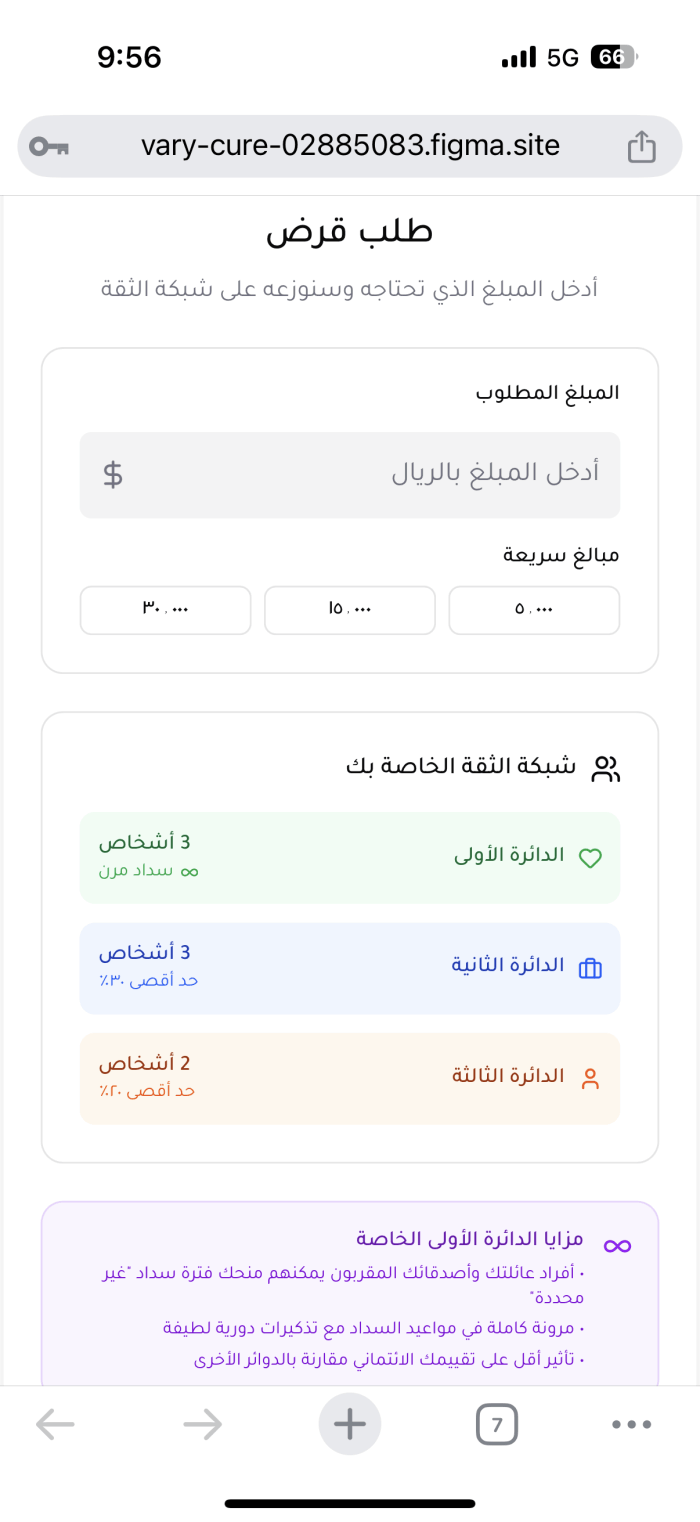Tap the key password icon

(x=48, y=147)
